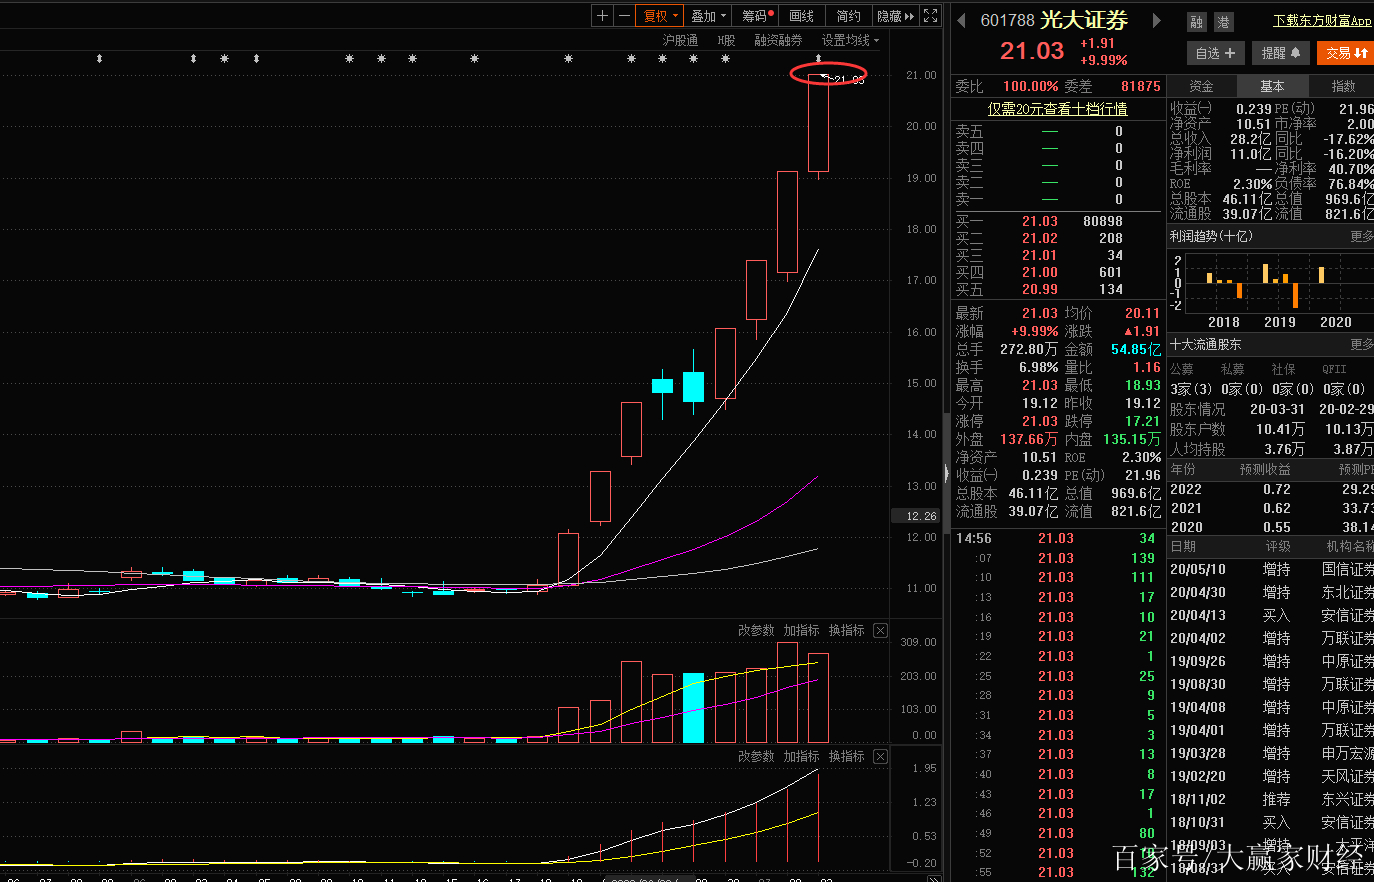Image resolution: width=1374 pixels, height=882 pixels.
Task: Click the 评级 column header
Action: [x=1277, y=546]
